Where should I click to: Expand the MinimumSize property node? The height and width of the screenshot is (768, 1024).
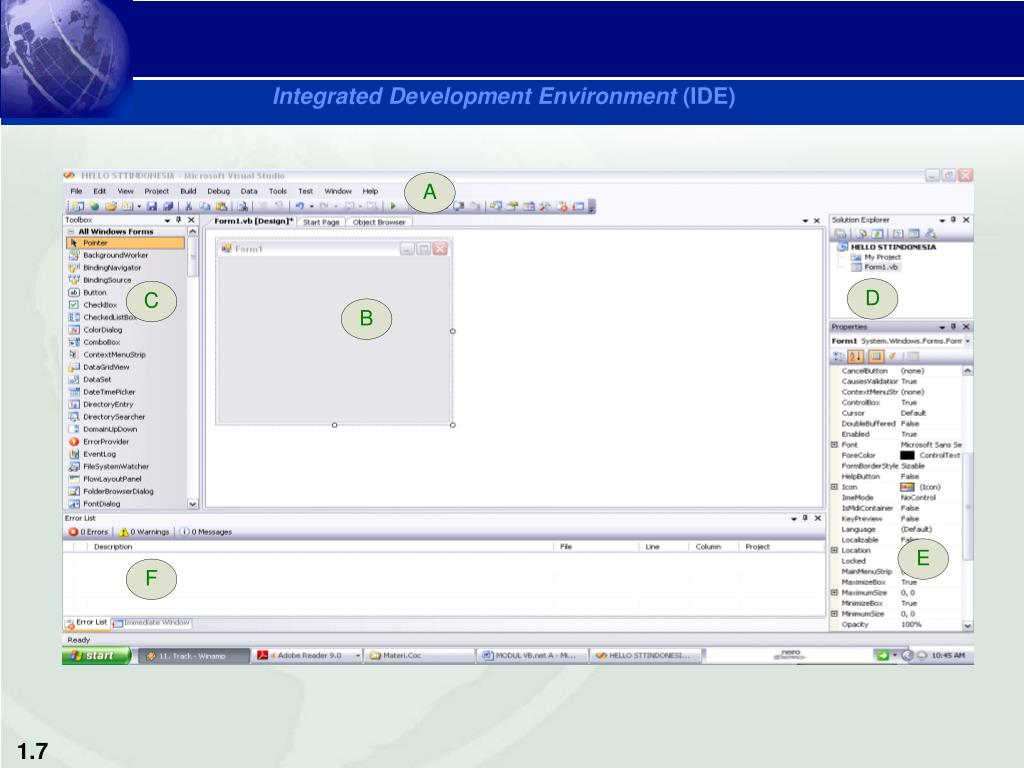834,614
